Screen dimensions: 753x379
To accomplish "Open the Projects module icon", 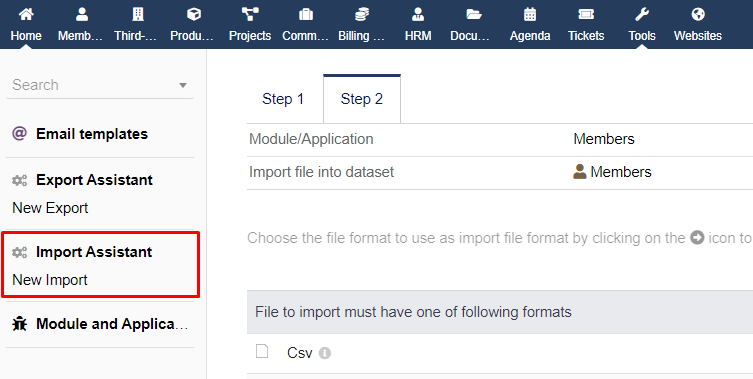I will click(x=250, y=14).
